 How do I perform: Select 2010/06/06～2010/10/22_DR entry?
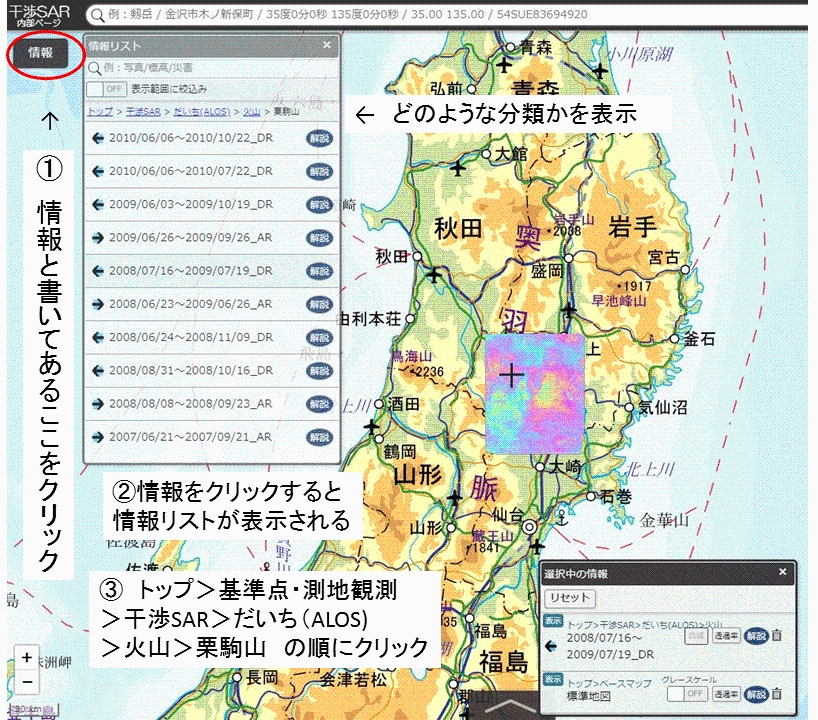tap(212, 138)
